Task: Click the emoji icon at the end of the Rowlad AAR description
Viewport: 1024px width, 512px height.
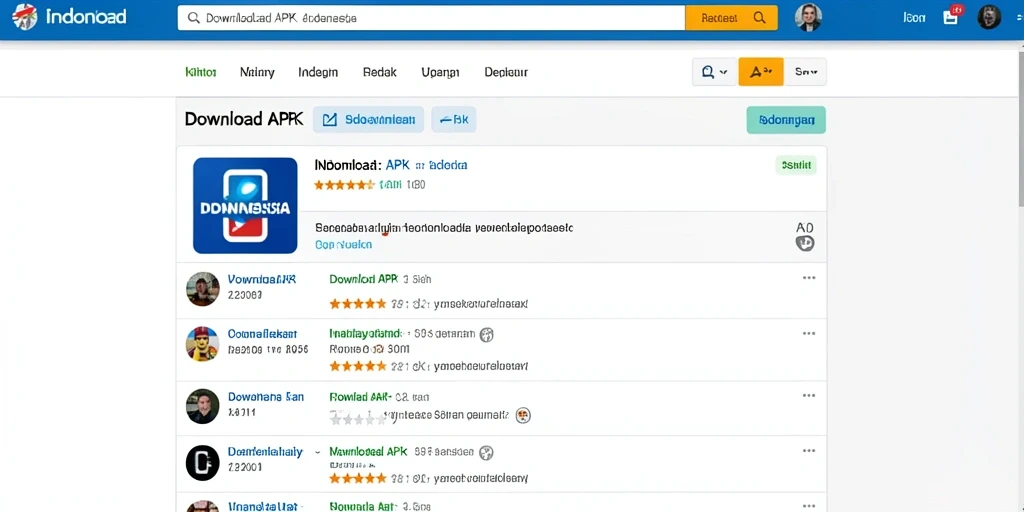Action: click(523, 415)
